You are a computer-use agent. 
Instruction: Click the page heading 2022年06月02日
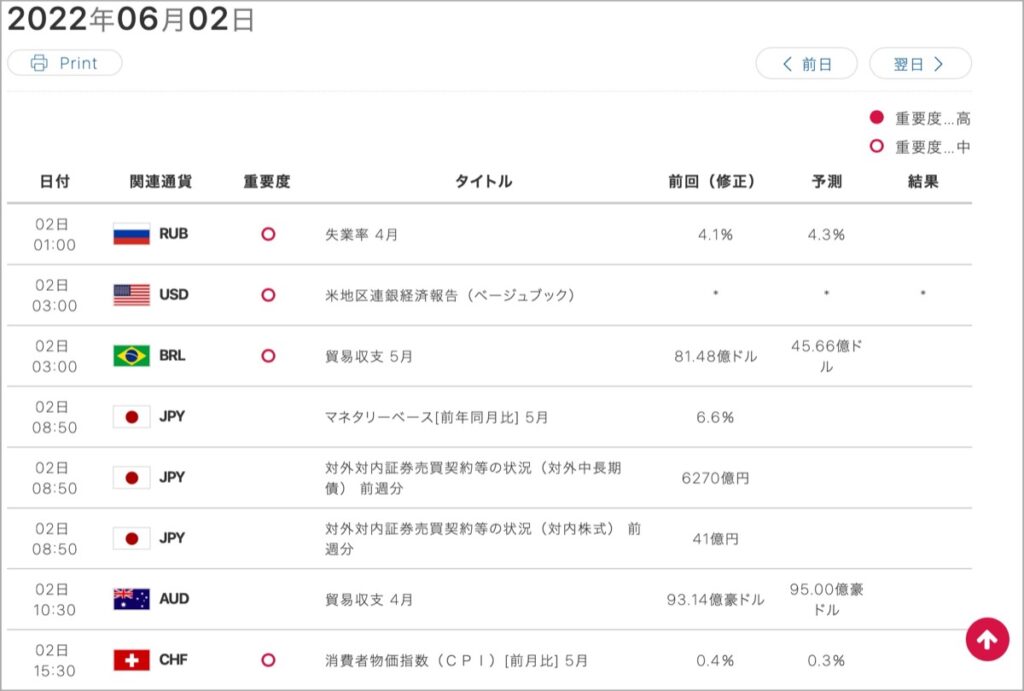[130, 19]
